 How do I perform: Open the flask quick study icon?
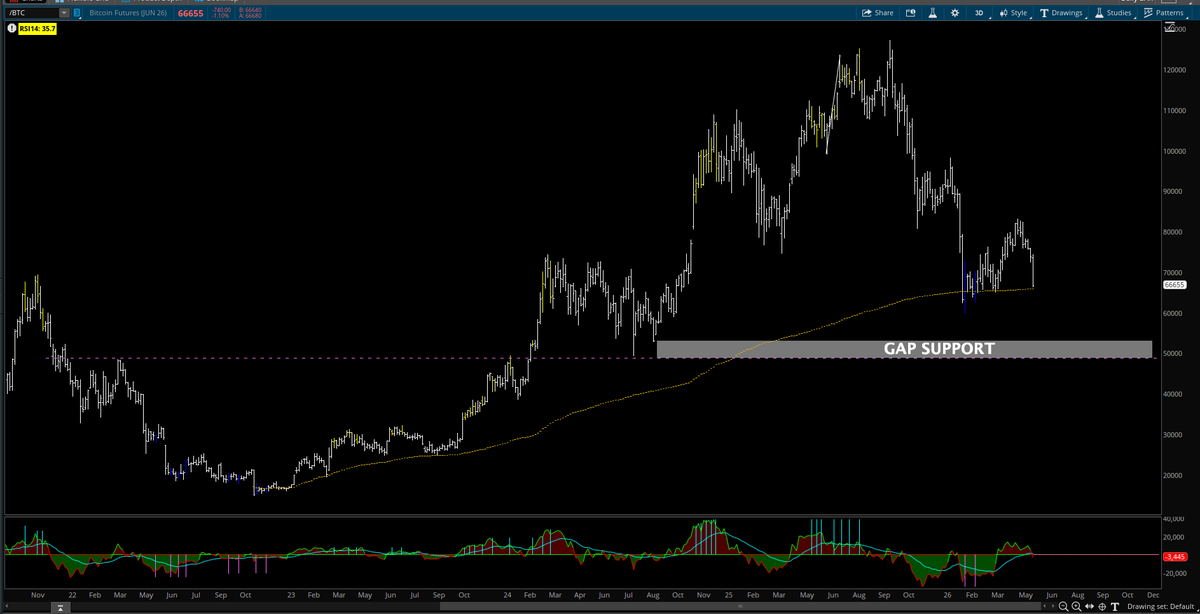932,13
